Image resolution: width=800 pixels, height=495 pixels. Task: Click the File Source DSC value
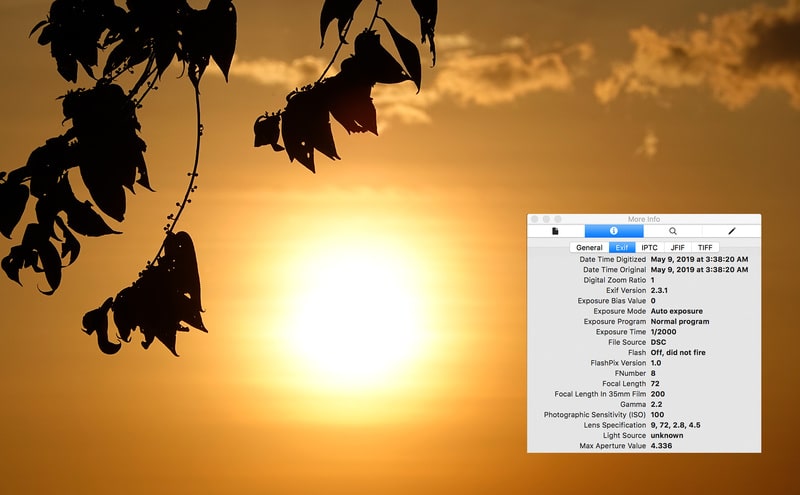658,342
